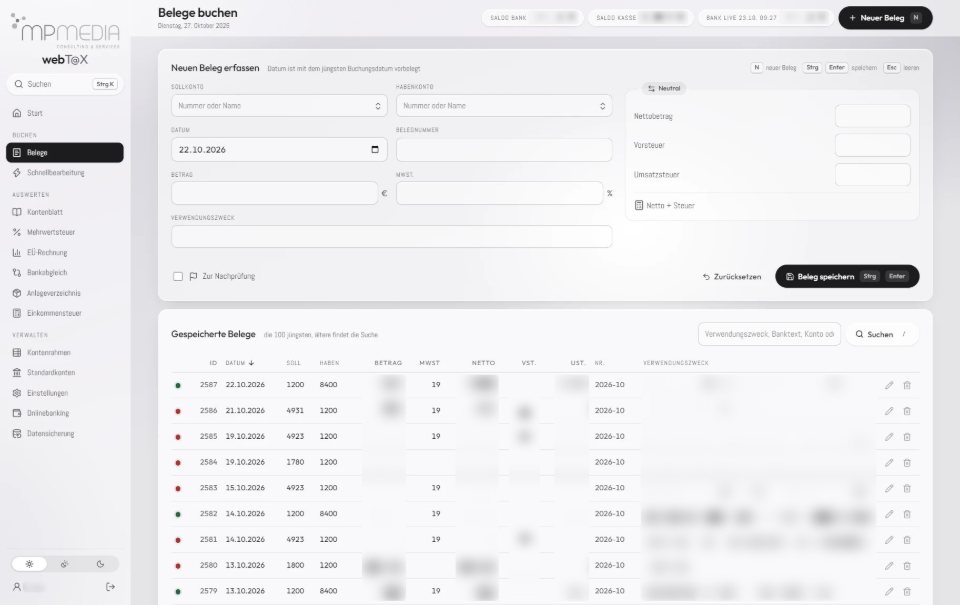Select the automatic theme toggle in the middle
The height and width of the screenshot is (605, 960).
(64, 564)
